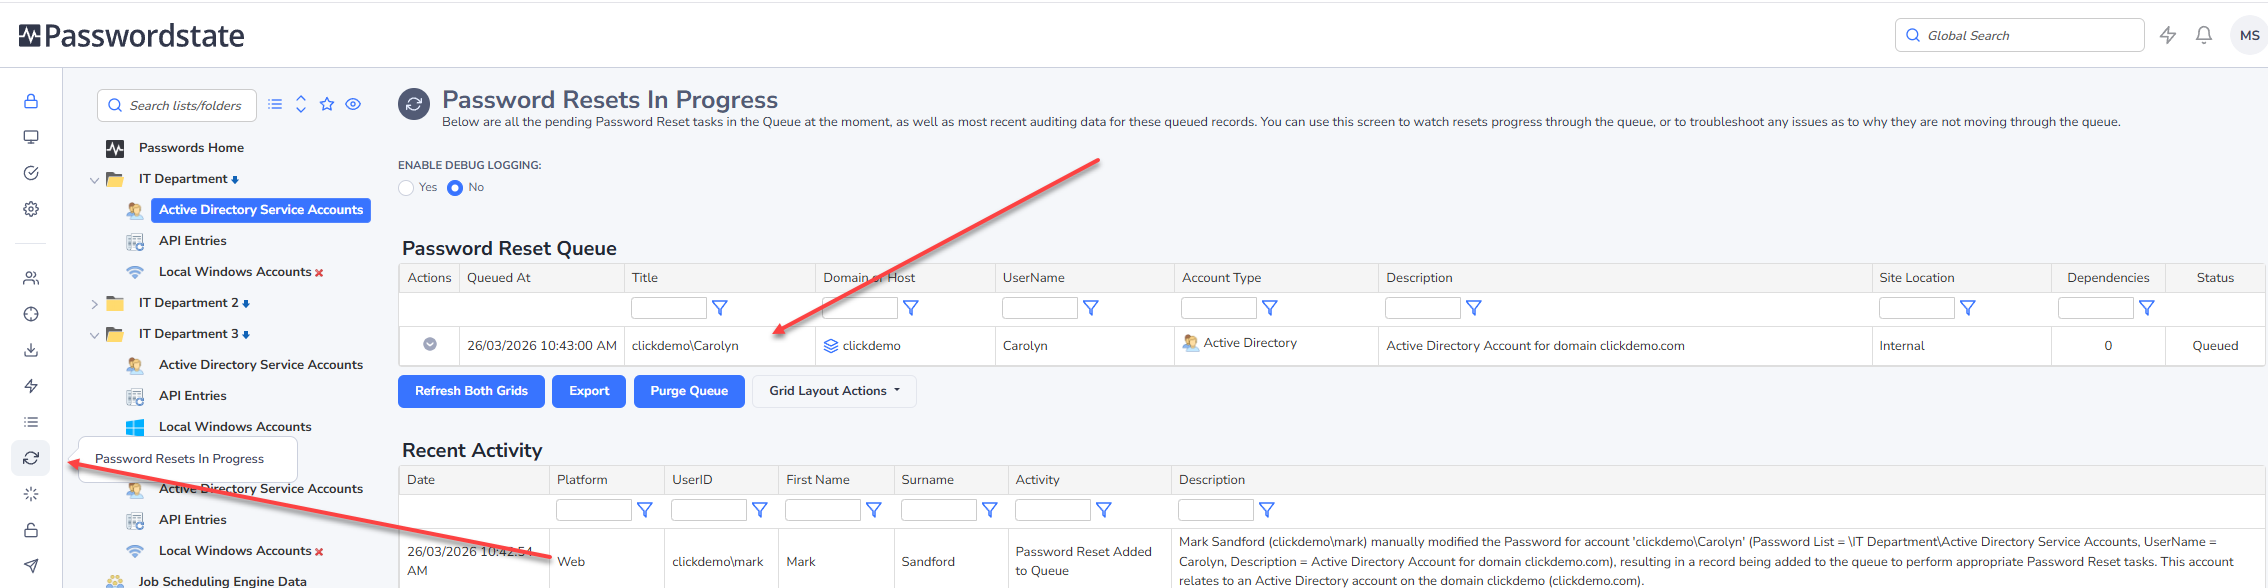Open API Entries under IT Department
This screenshot has height=588, width=2268.
(x=192, y=241)
